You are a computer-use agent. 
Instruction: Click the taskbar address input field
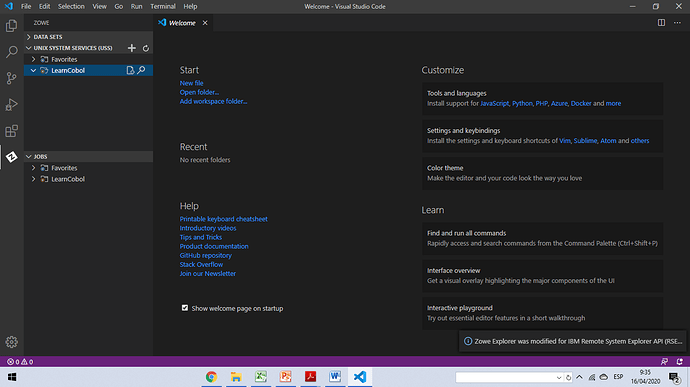click(505, 378)
